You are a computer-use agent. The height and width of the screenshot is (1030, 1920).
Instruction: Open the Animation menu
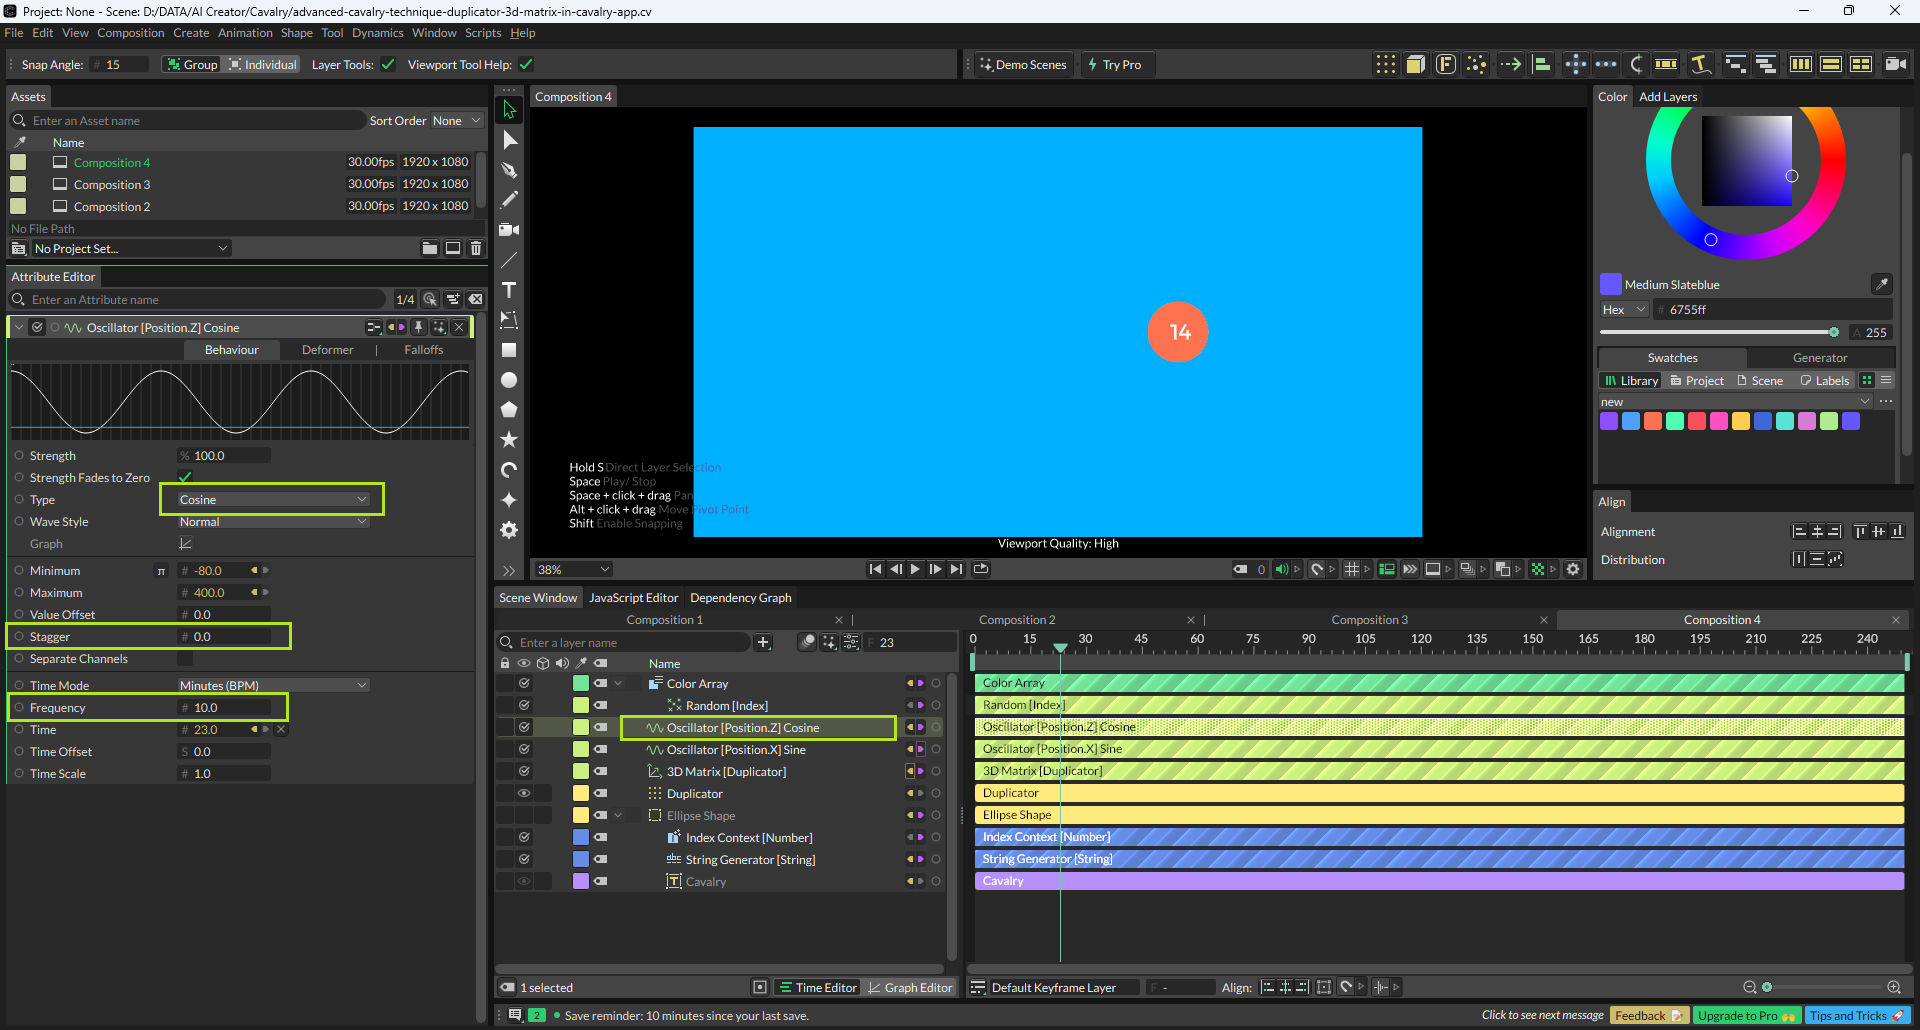(x=245, y=33)
